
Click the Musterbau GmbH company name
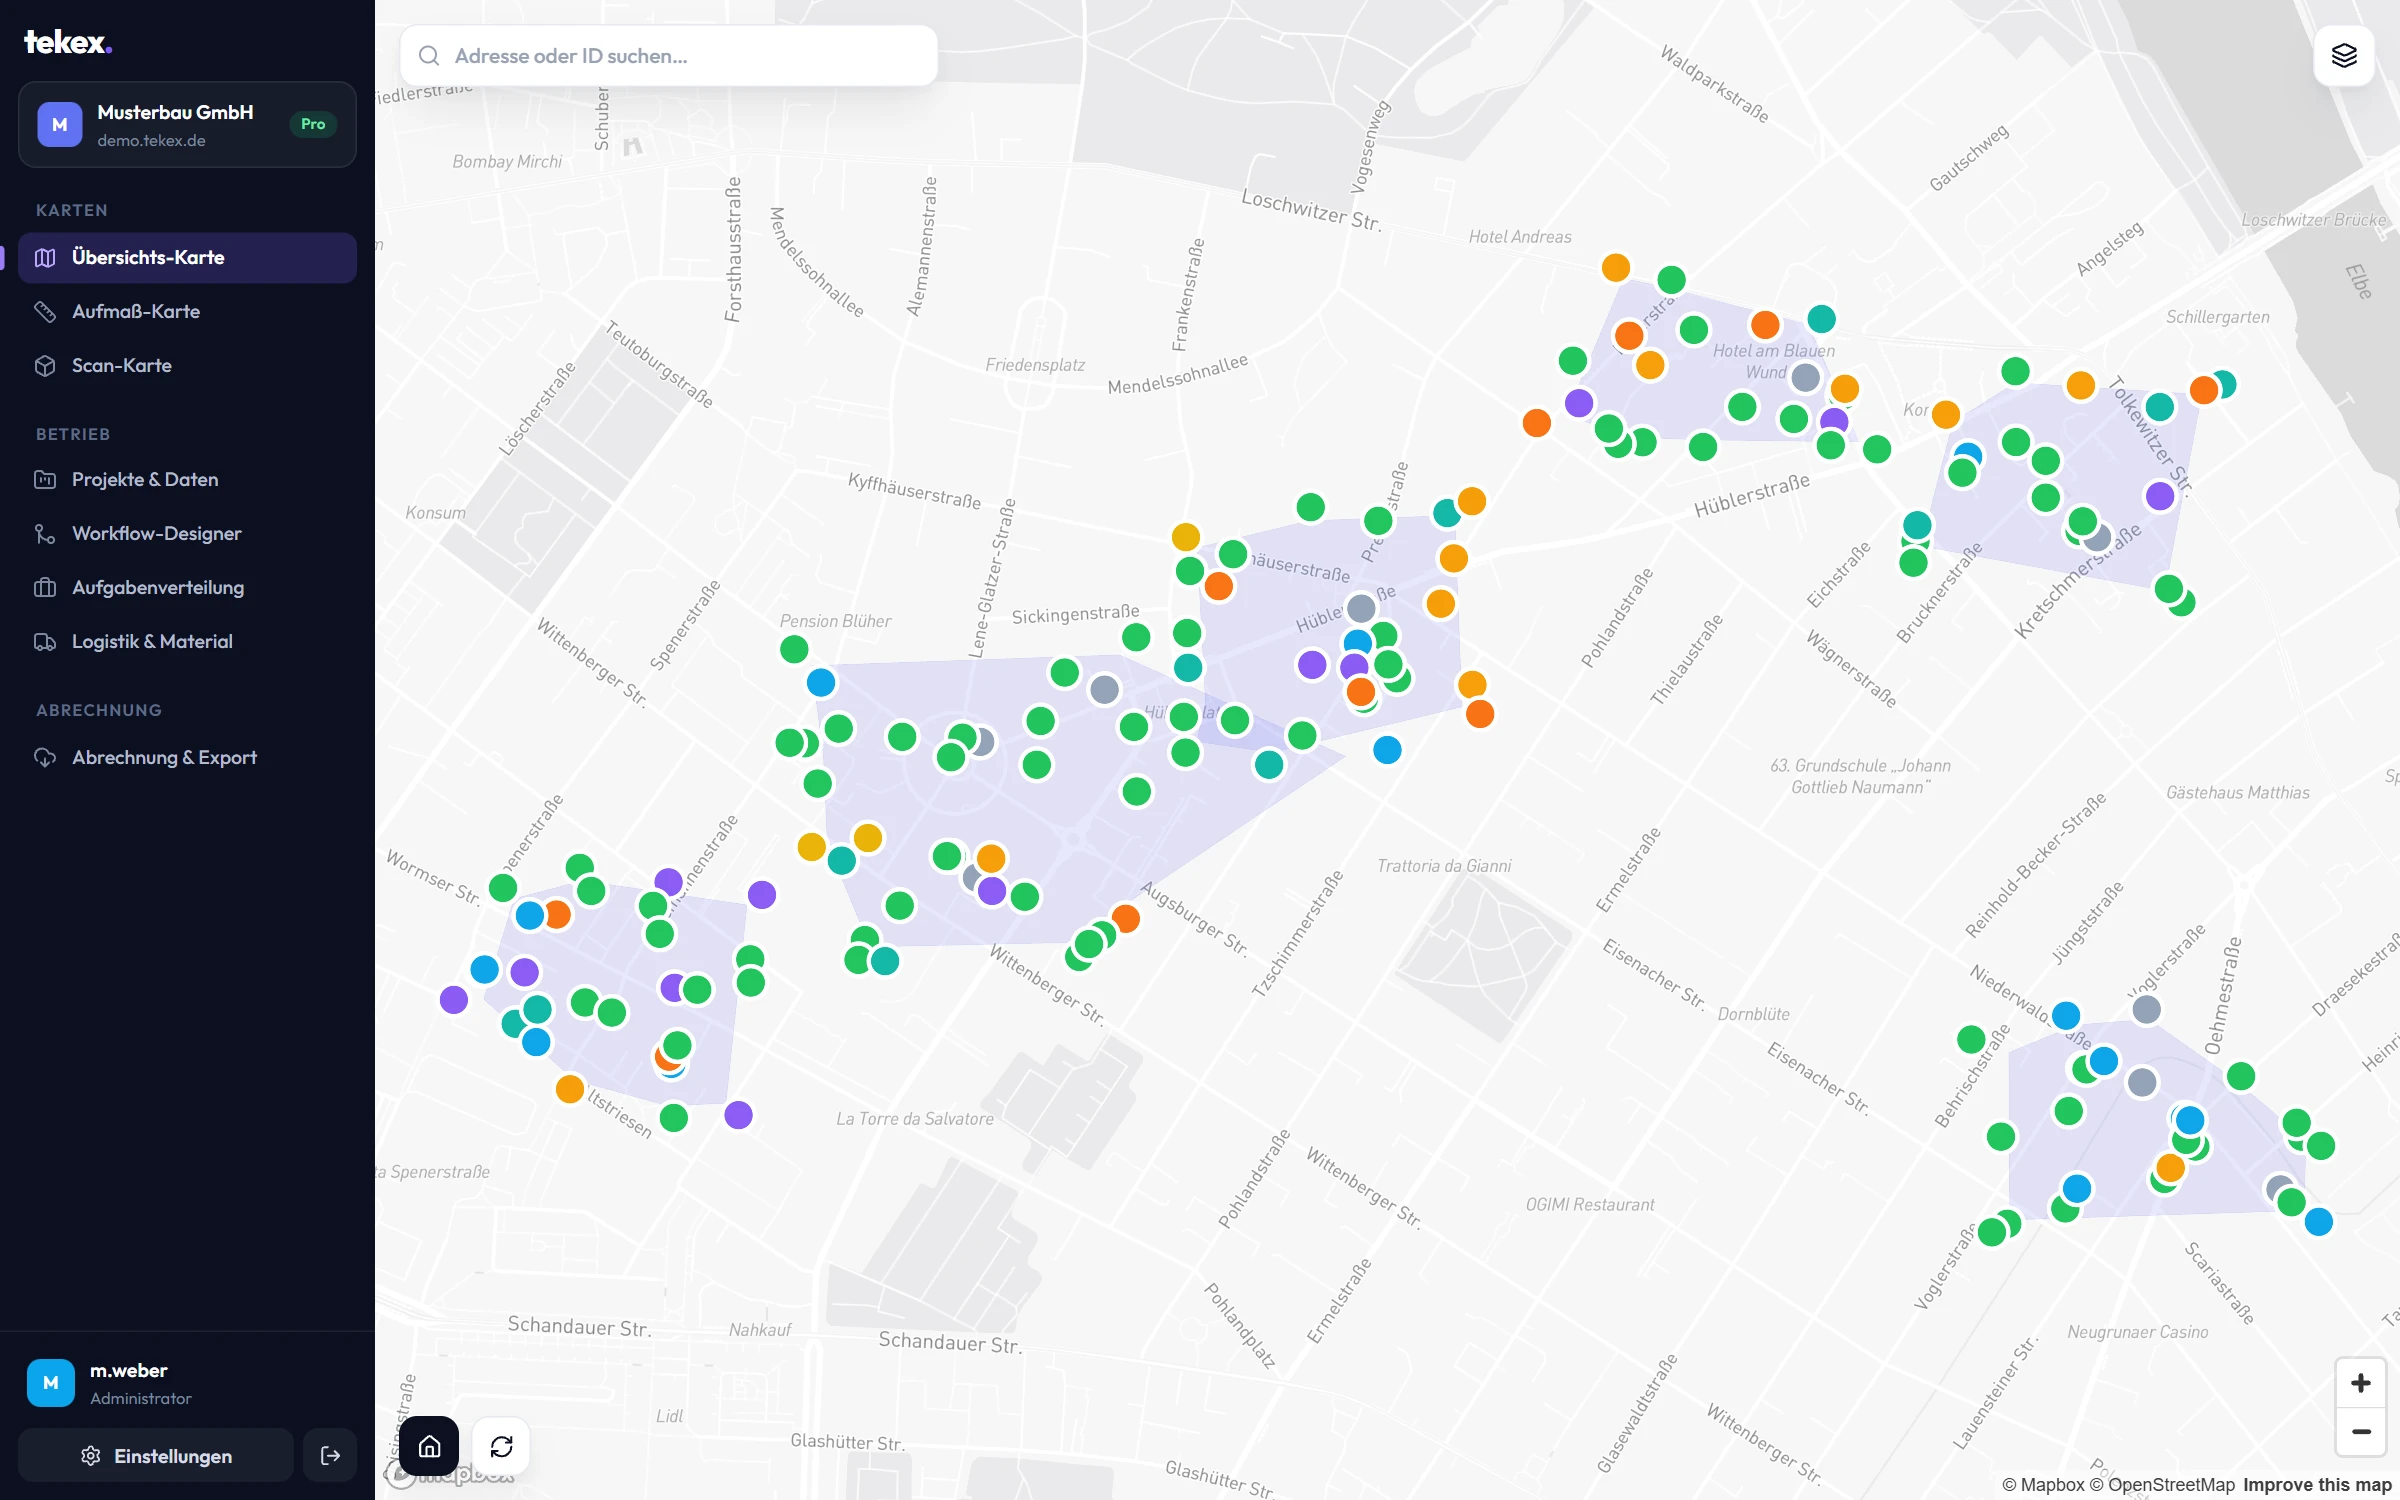175,113
